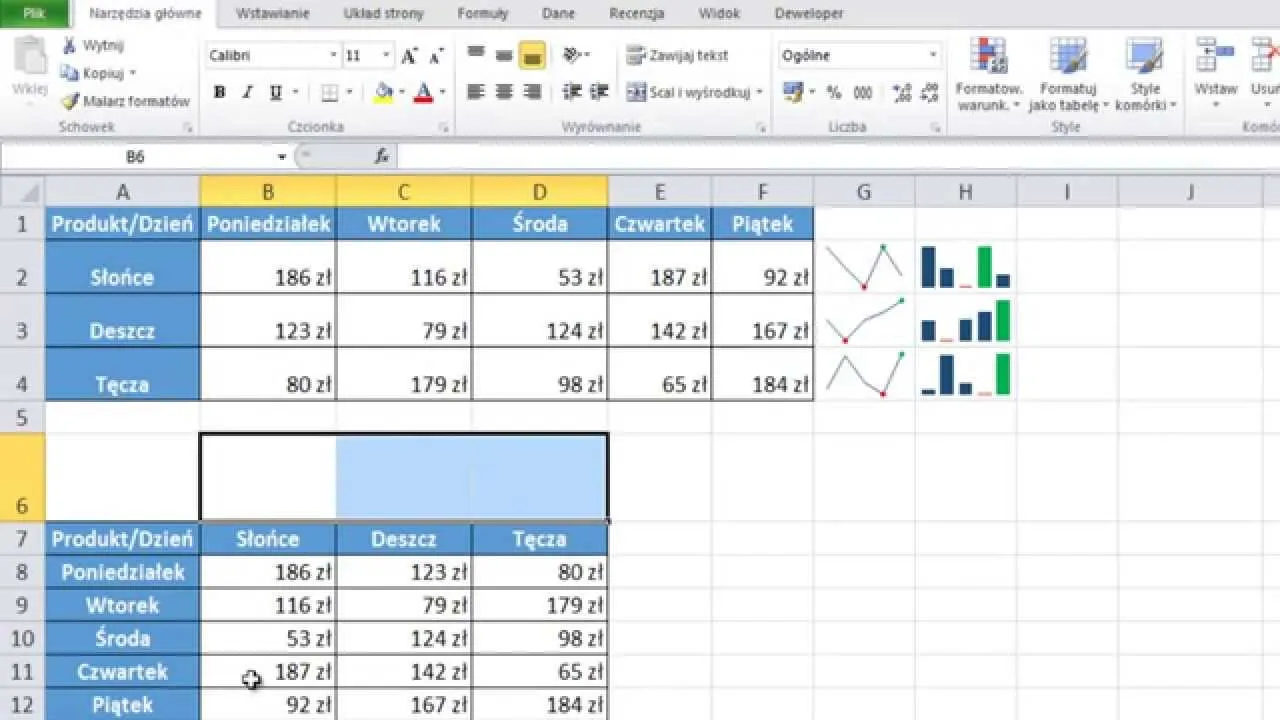The width and height of the screenshot is (1280, 720).
Task: Apply cell borders with the border icon
Action: tap(329, 92)
